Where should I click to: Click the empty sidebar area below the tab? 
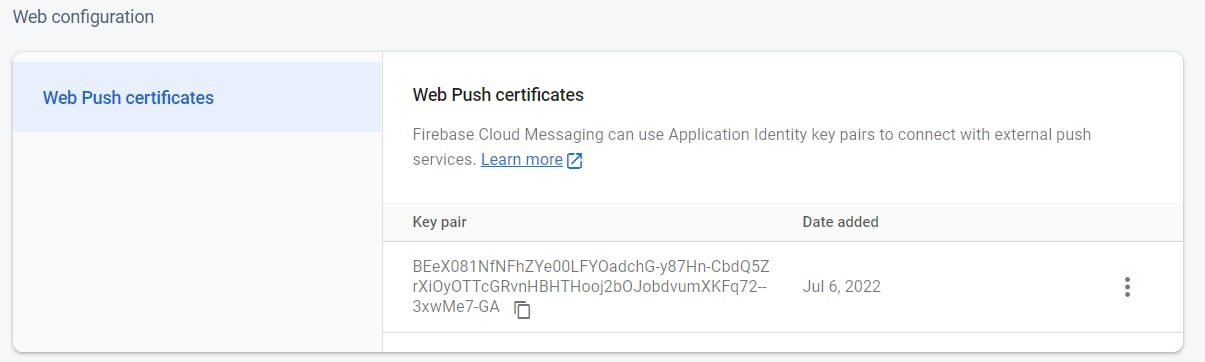pyautogui.click(x=197, y=241)
